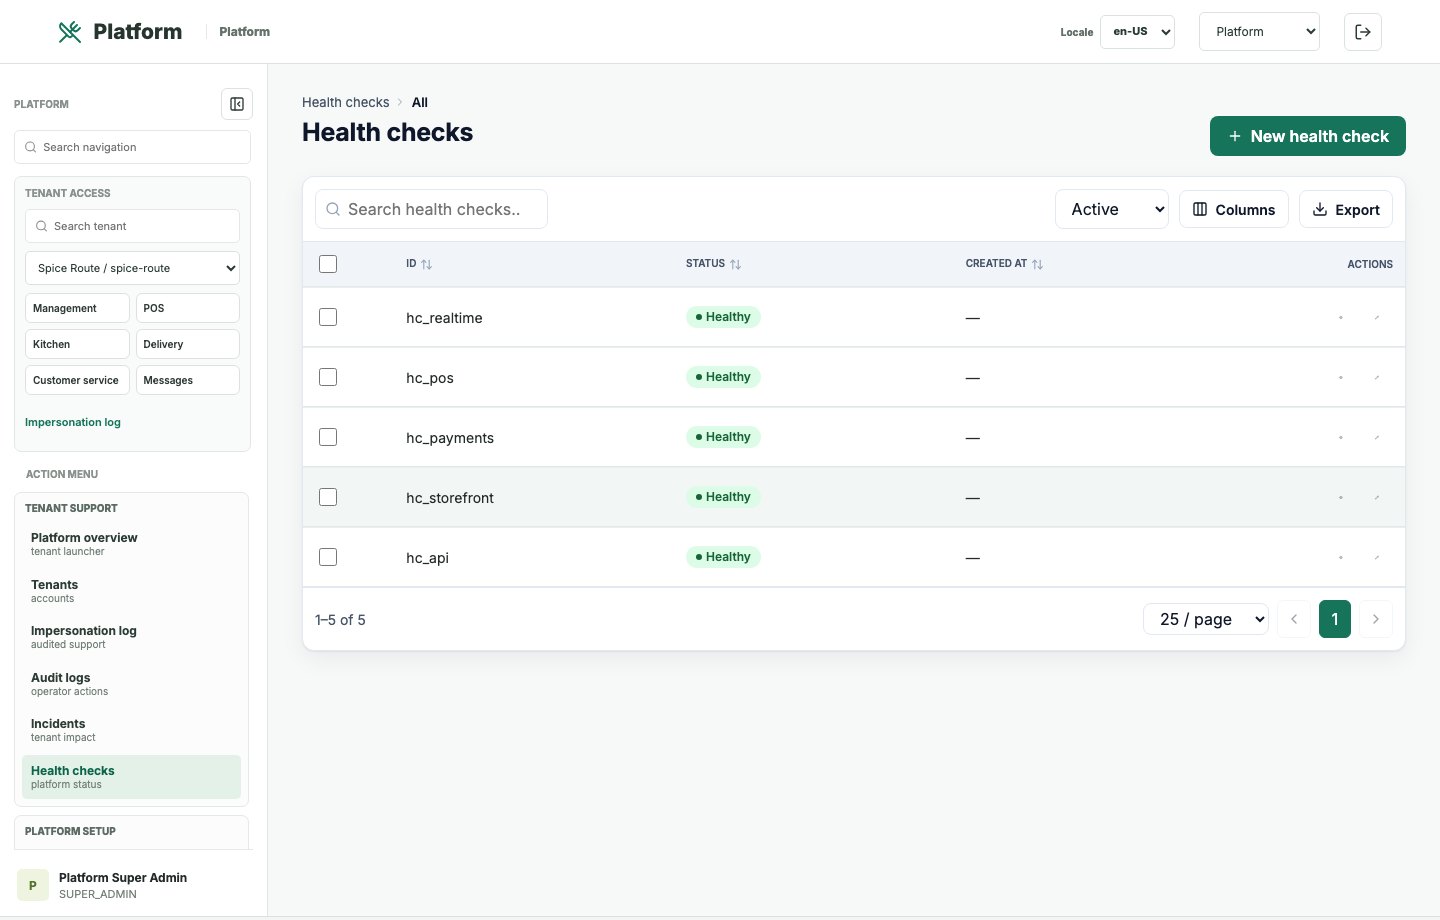Screen dimensions: 1440x920
Task: Export the health checks list
Action: pos(1346,209)
